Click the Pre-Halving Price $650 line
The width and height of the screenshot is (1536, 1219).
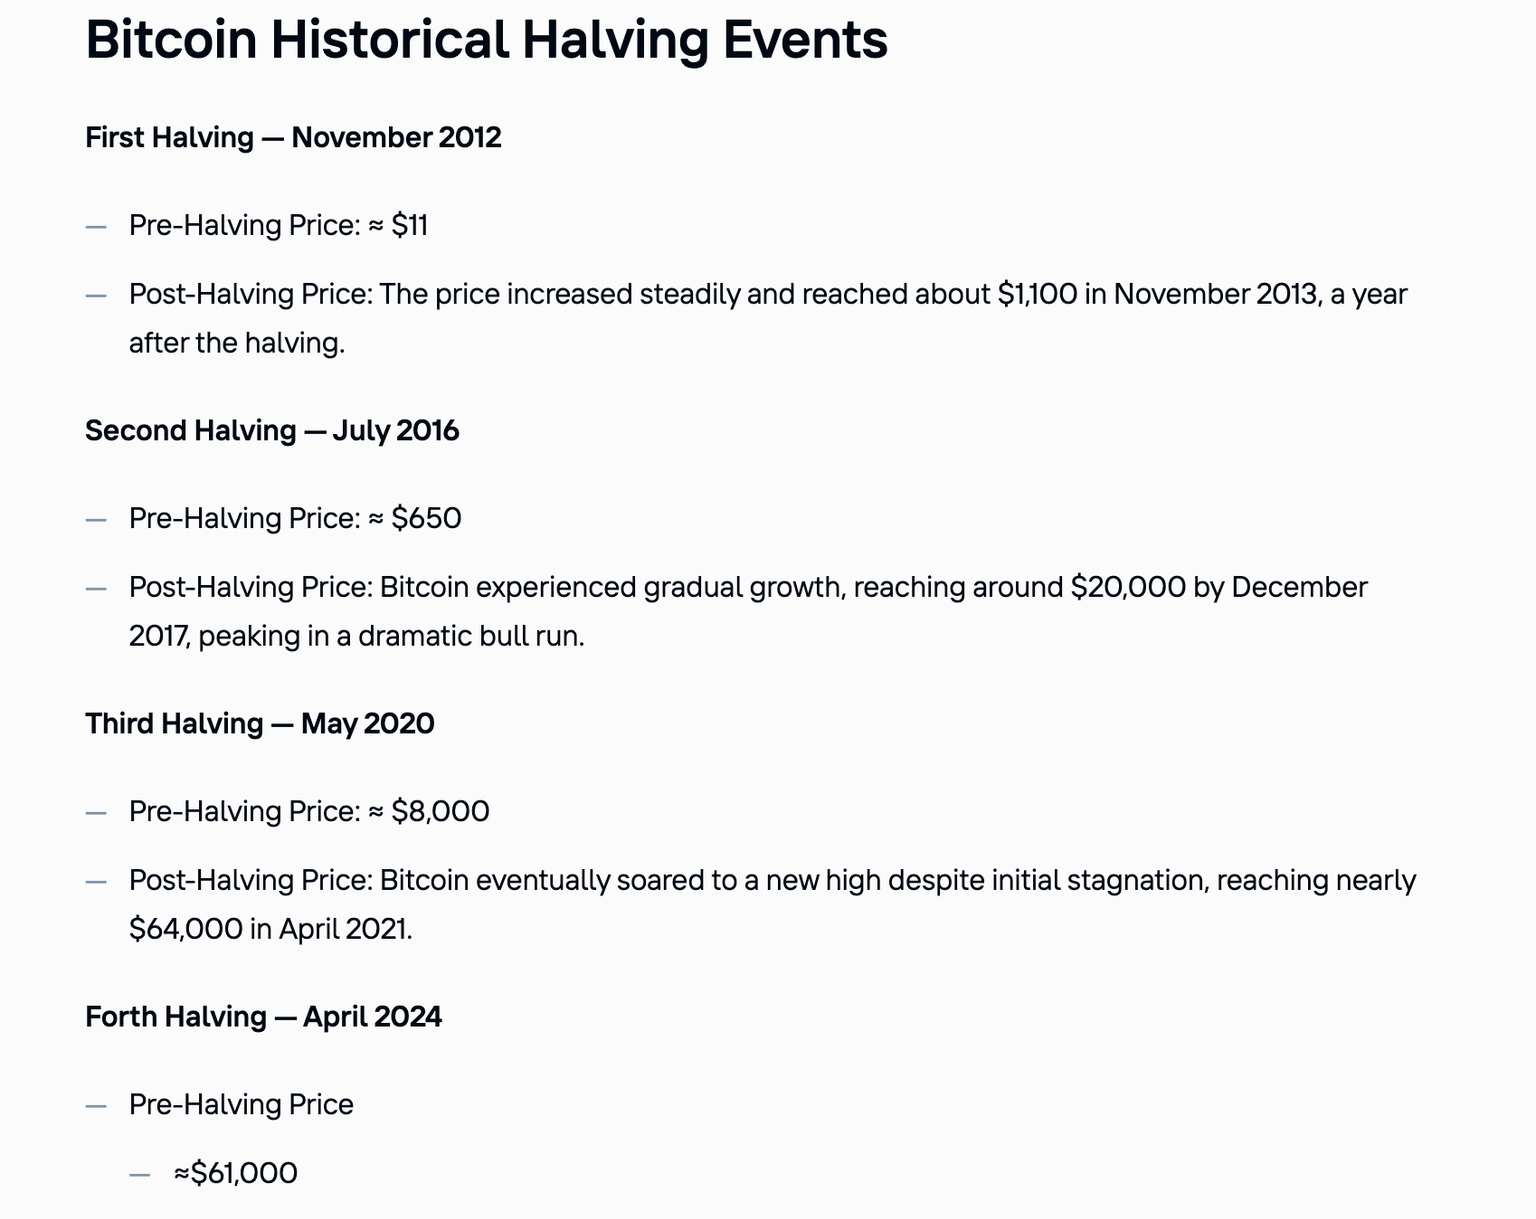(x=295, y=519)
